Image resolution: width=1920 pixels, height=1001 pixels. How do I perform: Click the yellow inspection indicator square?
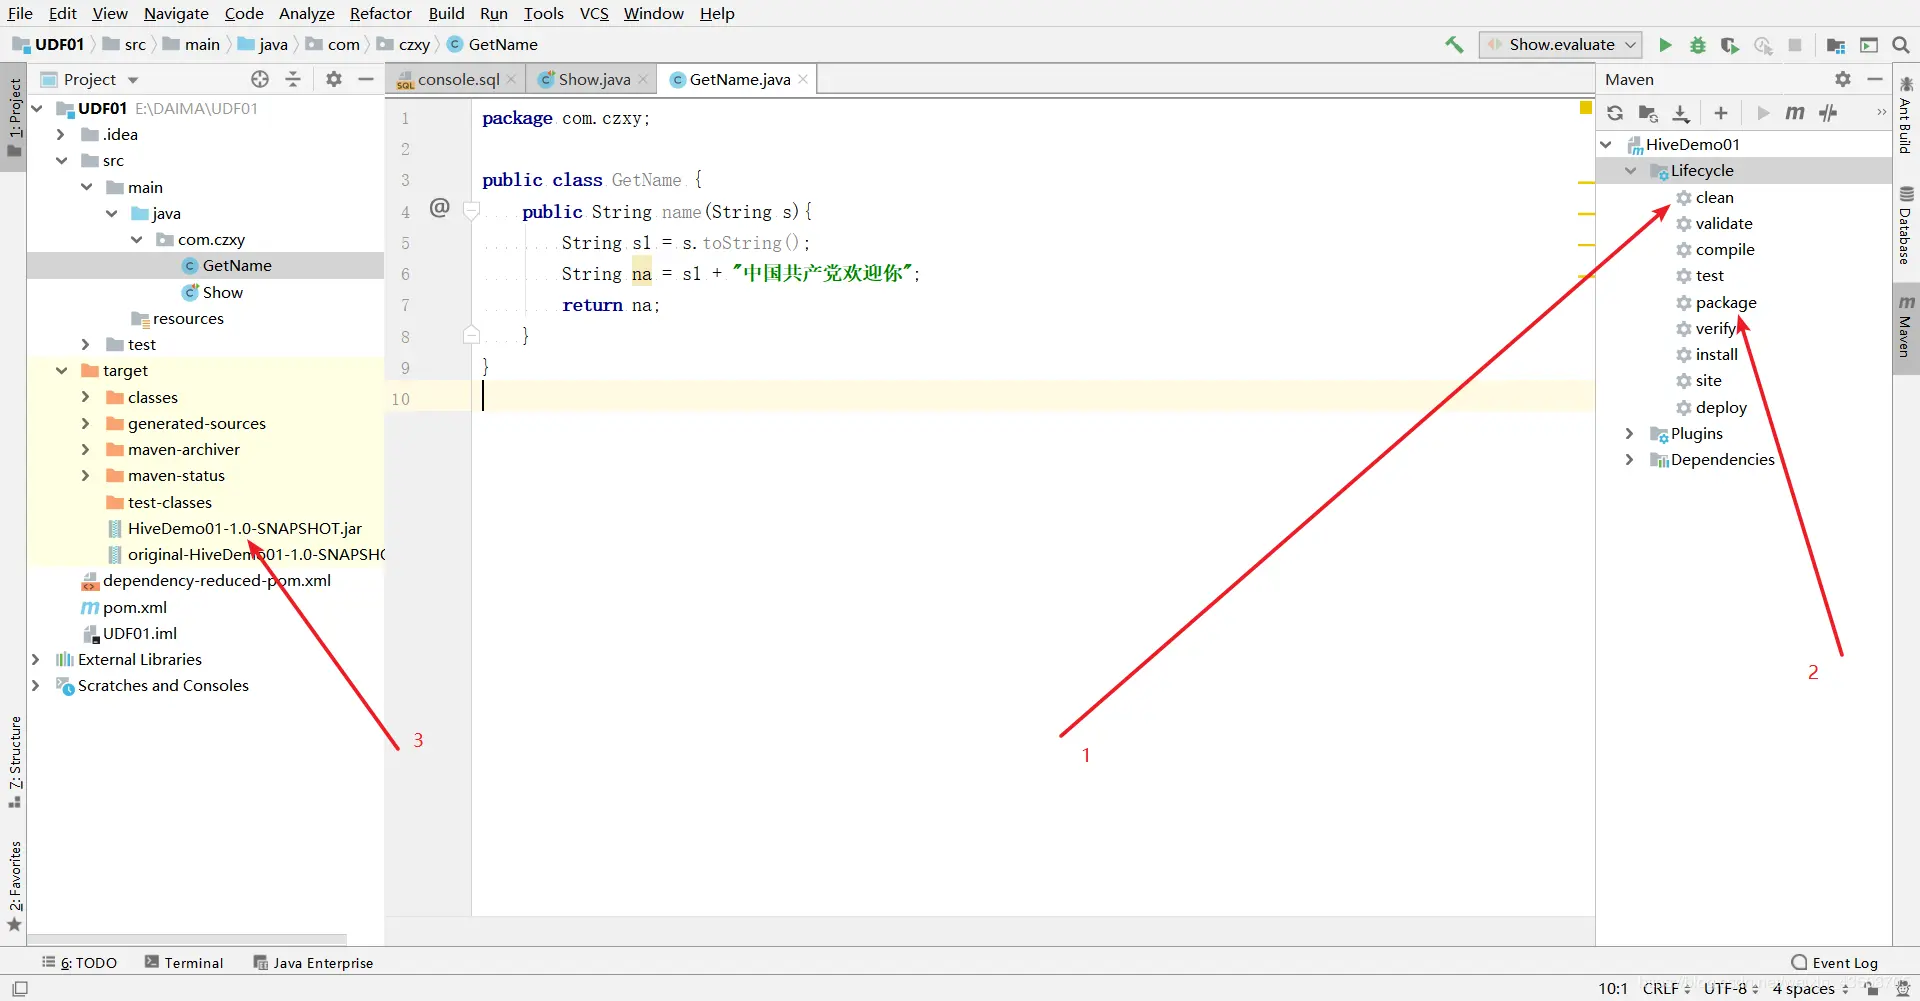point(1586,107)
